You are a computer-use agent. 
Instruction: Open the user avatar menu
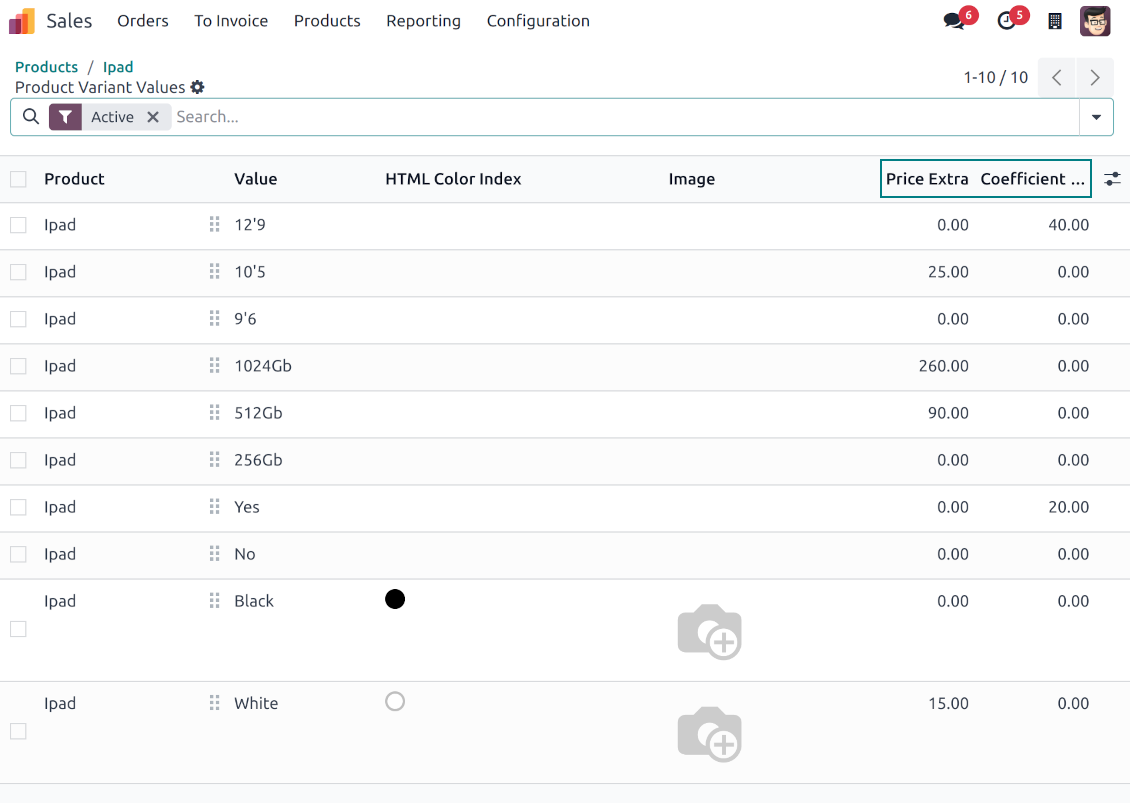(1095, 21)
